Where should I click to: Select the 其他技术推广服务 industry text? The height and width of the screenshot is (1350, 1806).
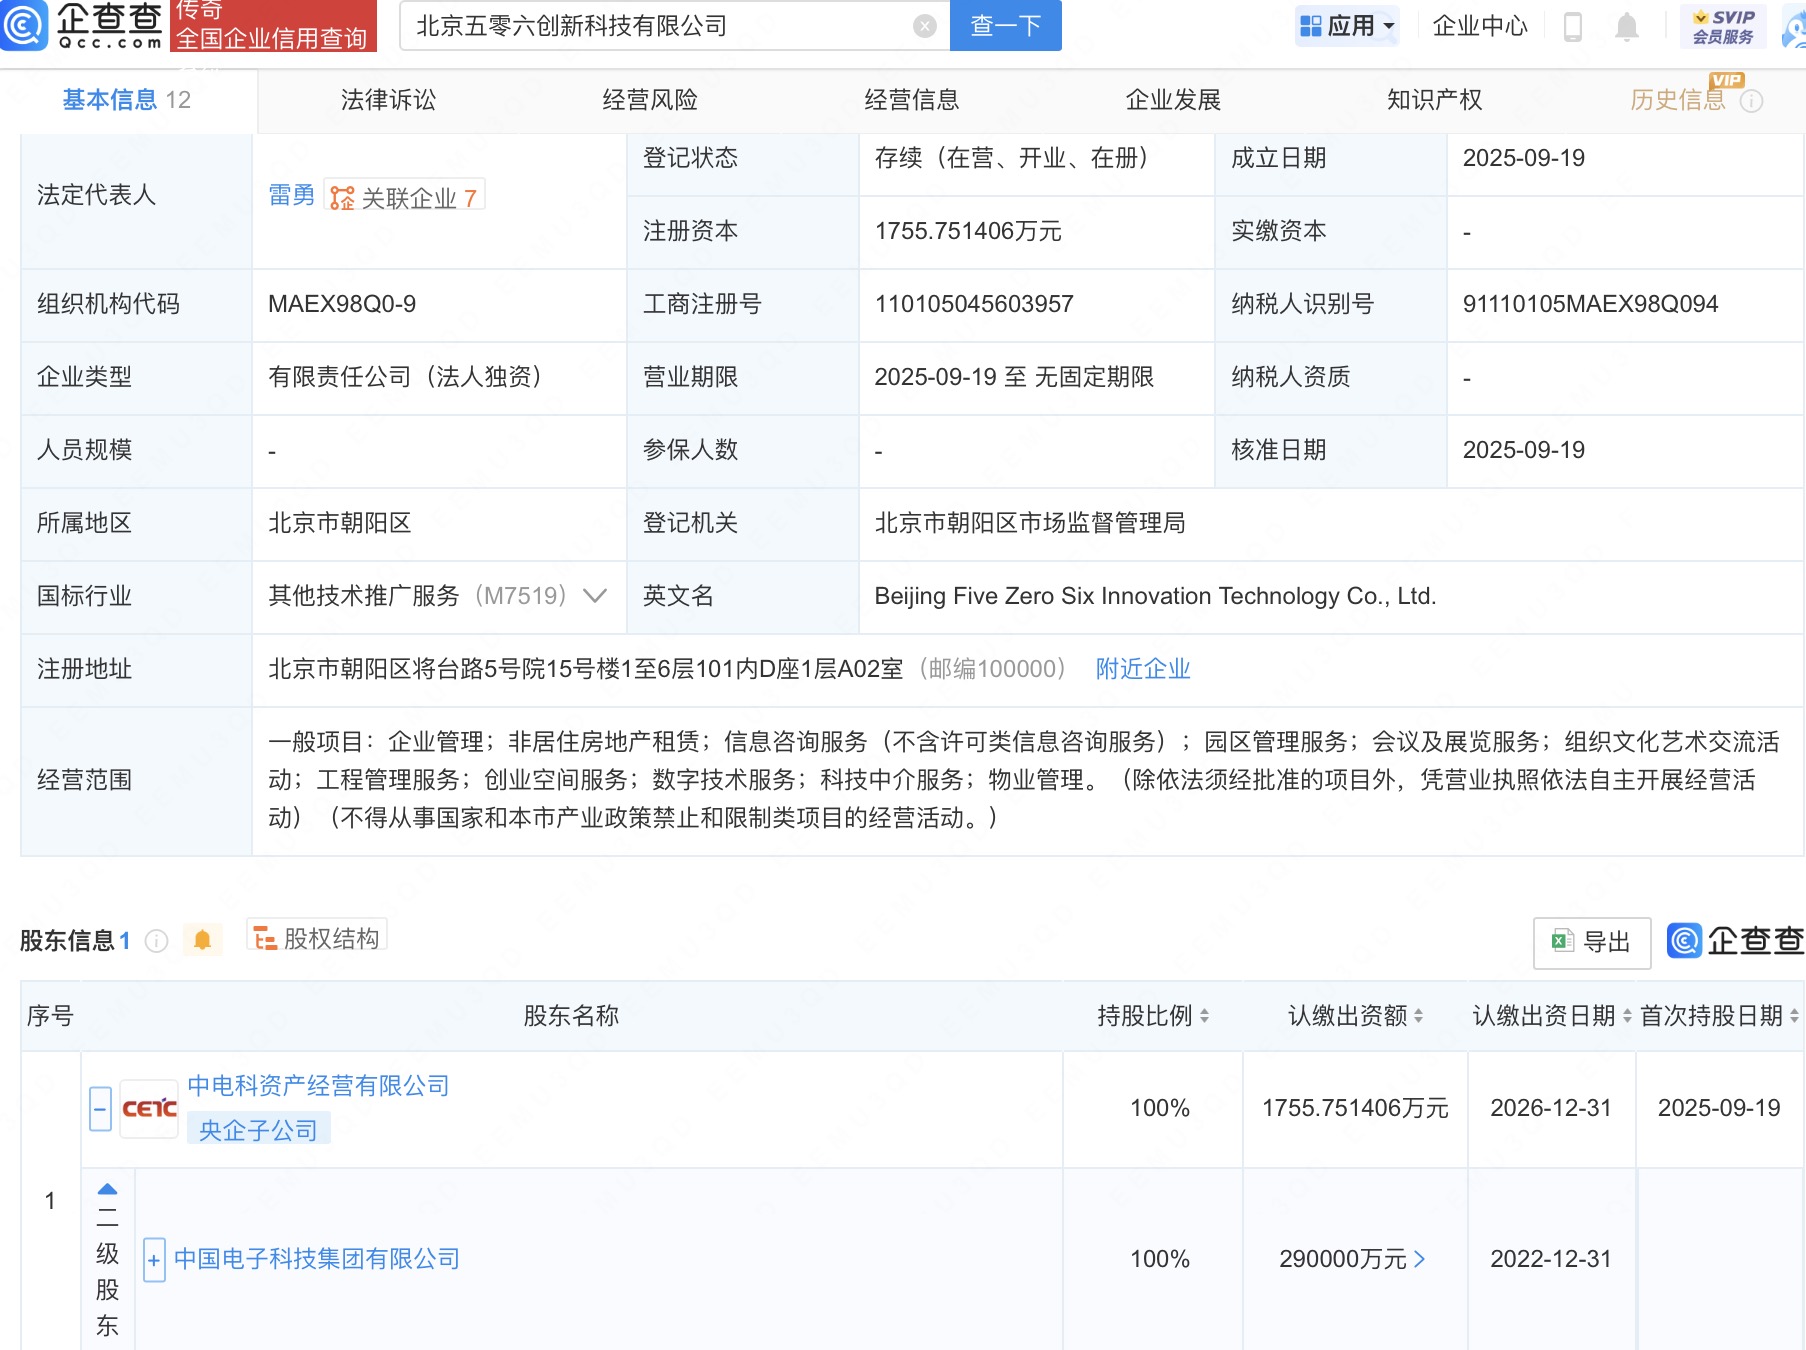tap(364, 596)
